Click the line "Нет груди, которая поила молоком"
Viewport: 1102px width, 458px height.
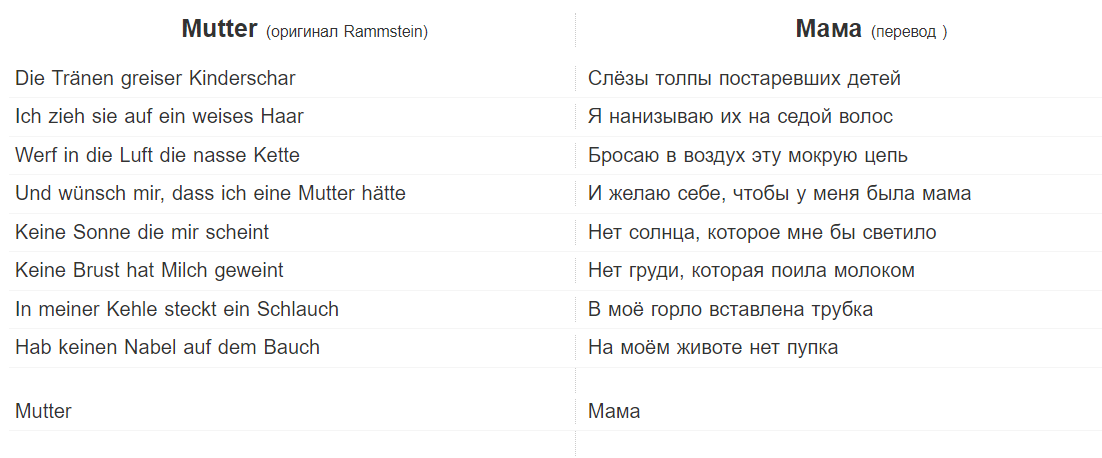click(751, 270)
